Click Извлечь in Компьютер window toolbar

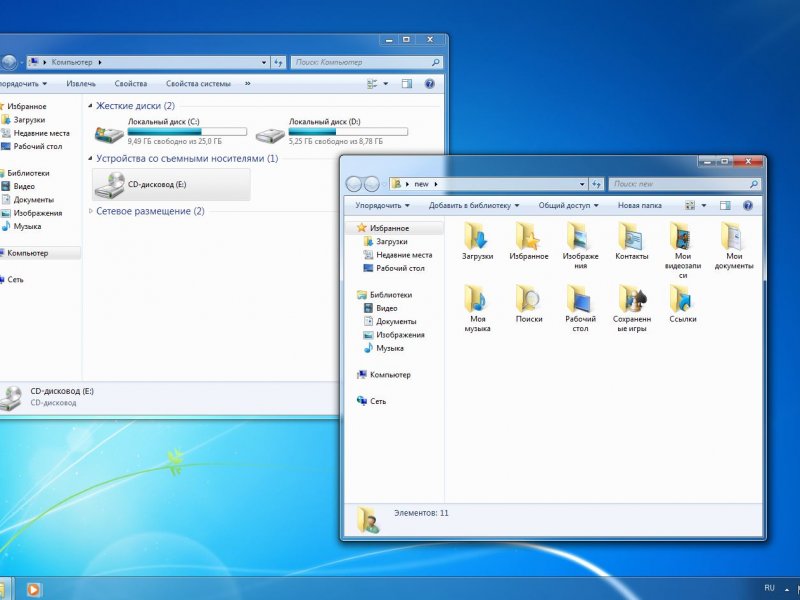tap(81, 84)
